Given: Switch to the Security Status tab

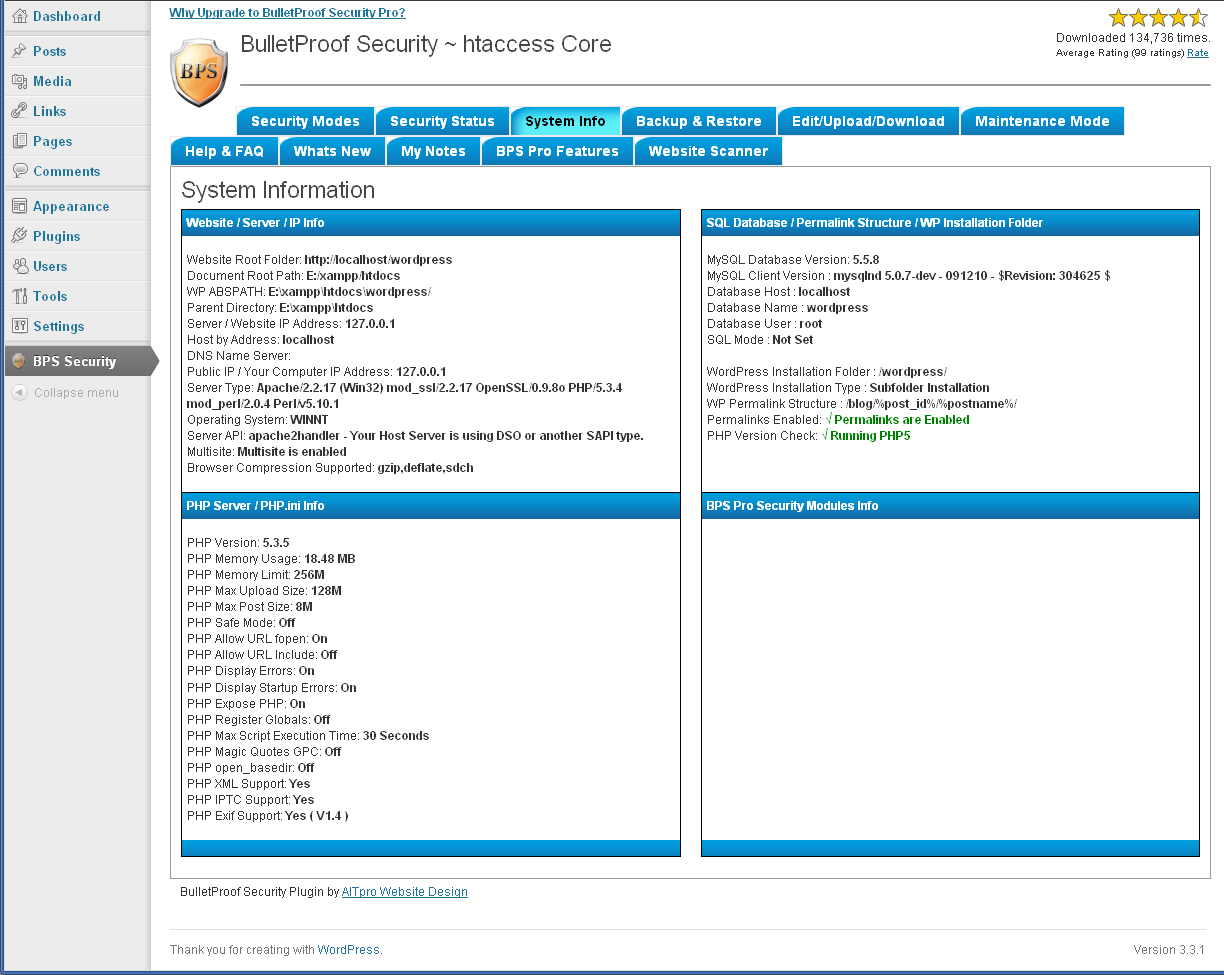Looking at the screenshot, I should coord(442,121).
